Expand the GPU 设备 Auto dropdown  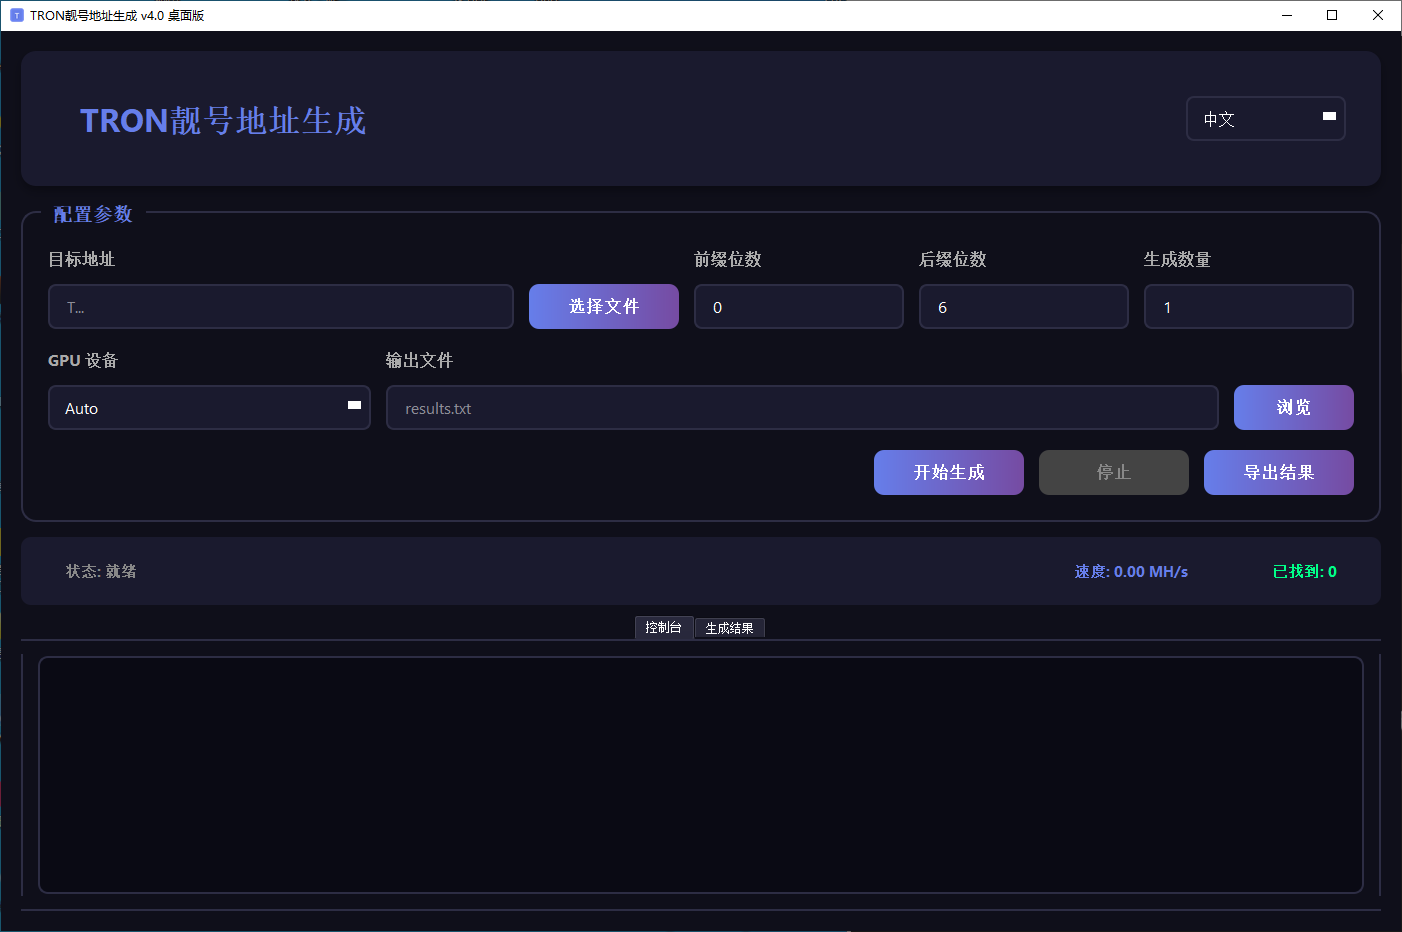click(x=209, y=408)
